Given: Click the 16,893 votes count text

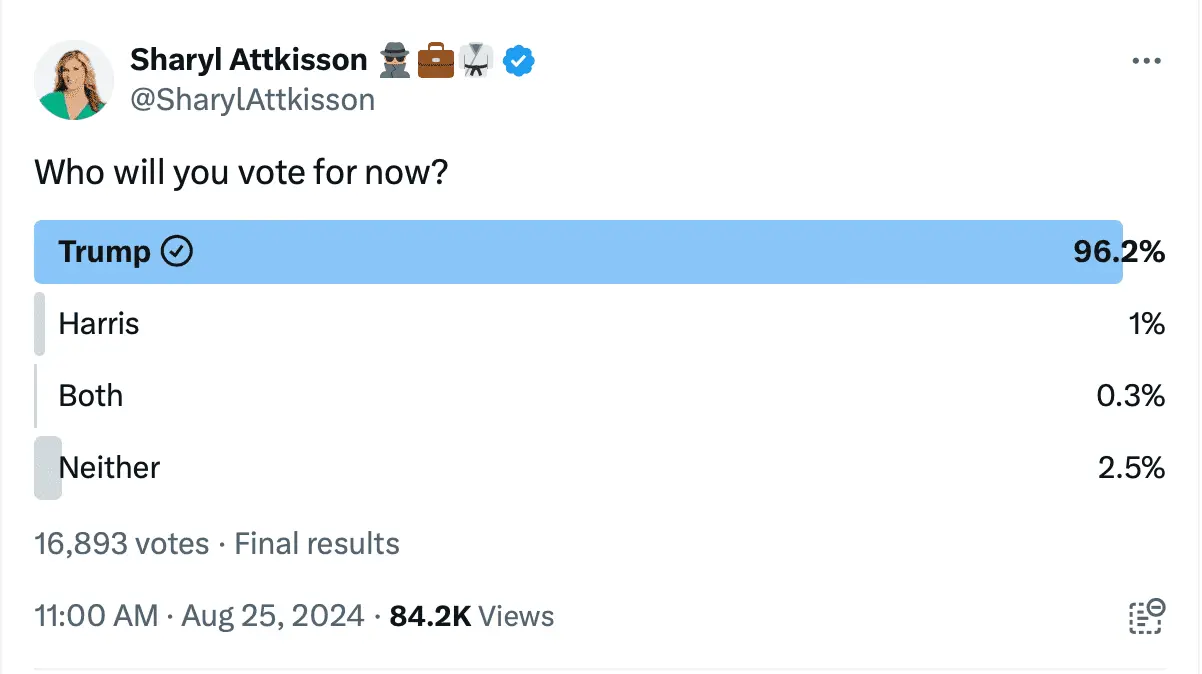Looking at the screenshot, I should tap(122, 544).
